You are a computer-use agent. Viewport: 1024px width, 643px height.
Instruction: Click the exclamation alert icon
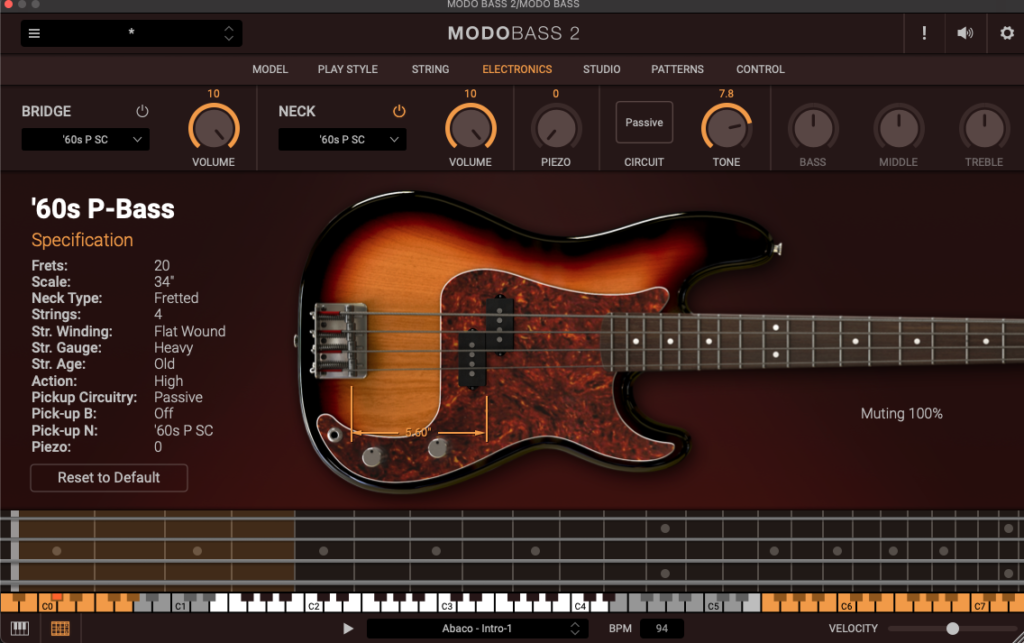(924, 33)
